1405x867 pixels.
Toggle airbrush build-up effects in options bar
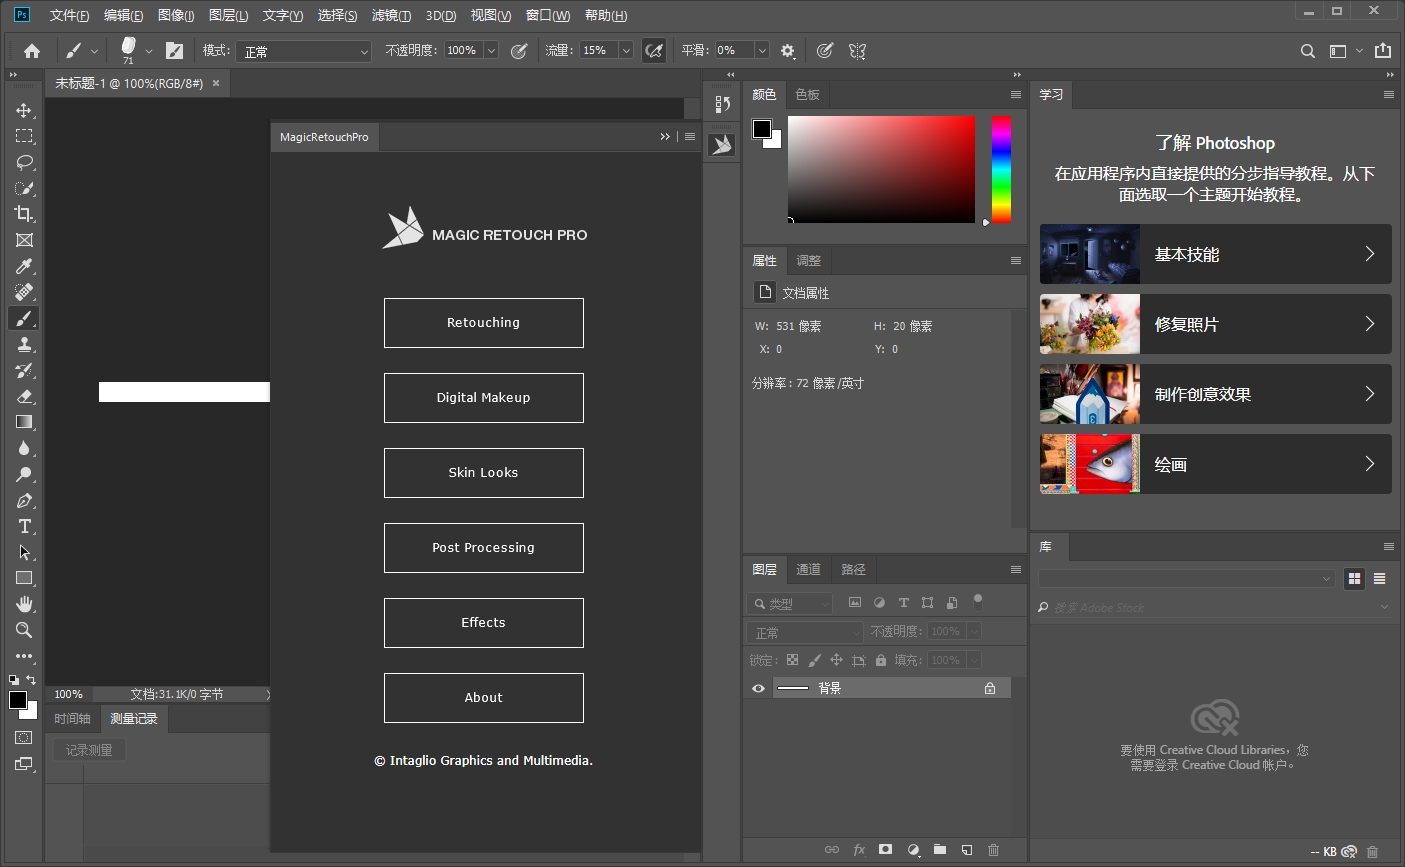tap(654, 50)
